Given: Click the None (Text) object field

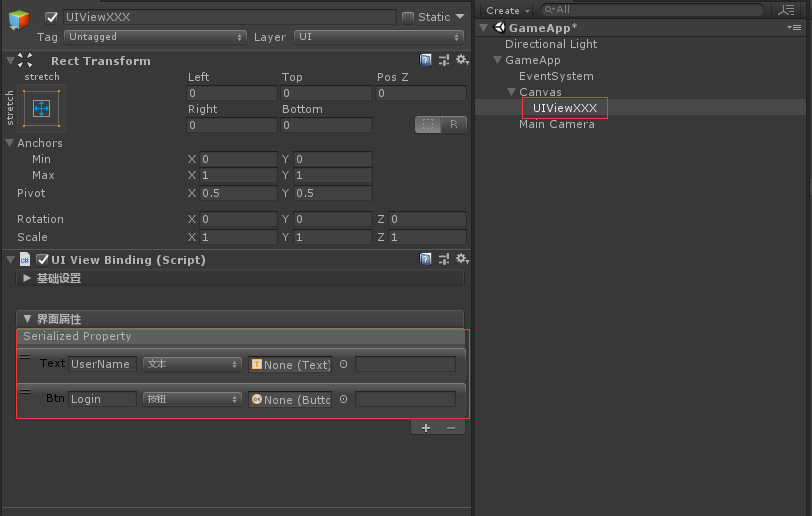Looking at the screenshot, I should tap(290, 365).
